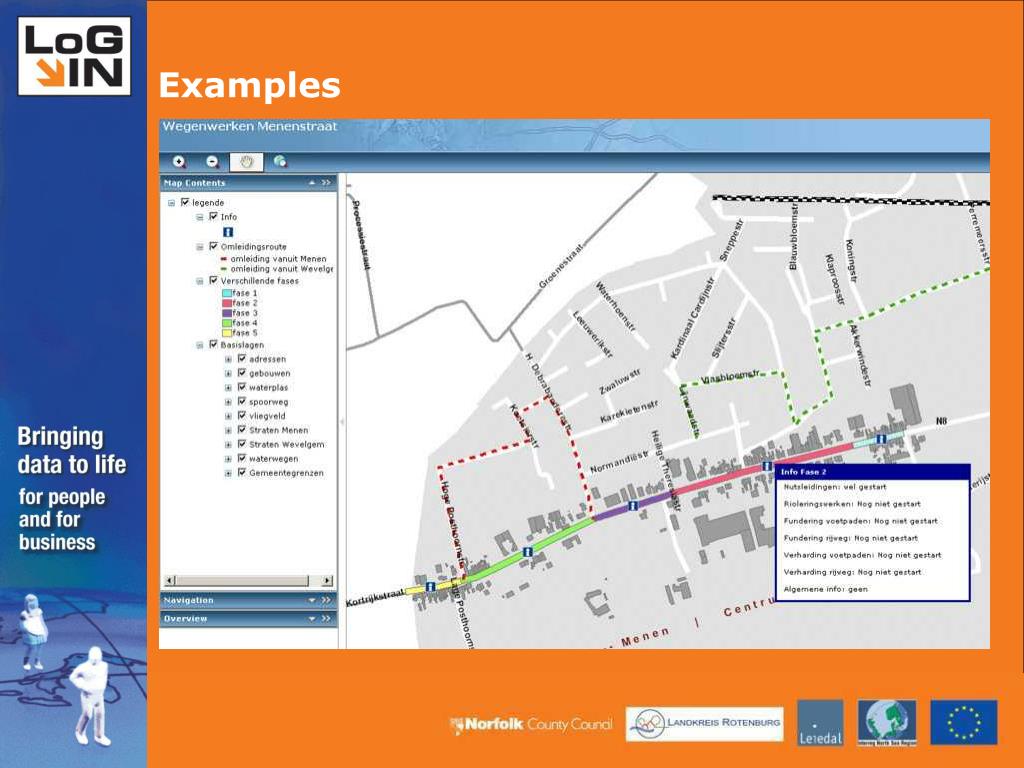
Task: Click the Nutsleidingen: wel gestart line
Action: (x=835, y=487)
